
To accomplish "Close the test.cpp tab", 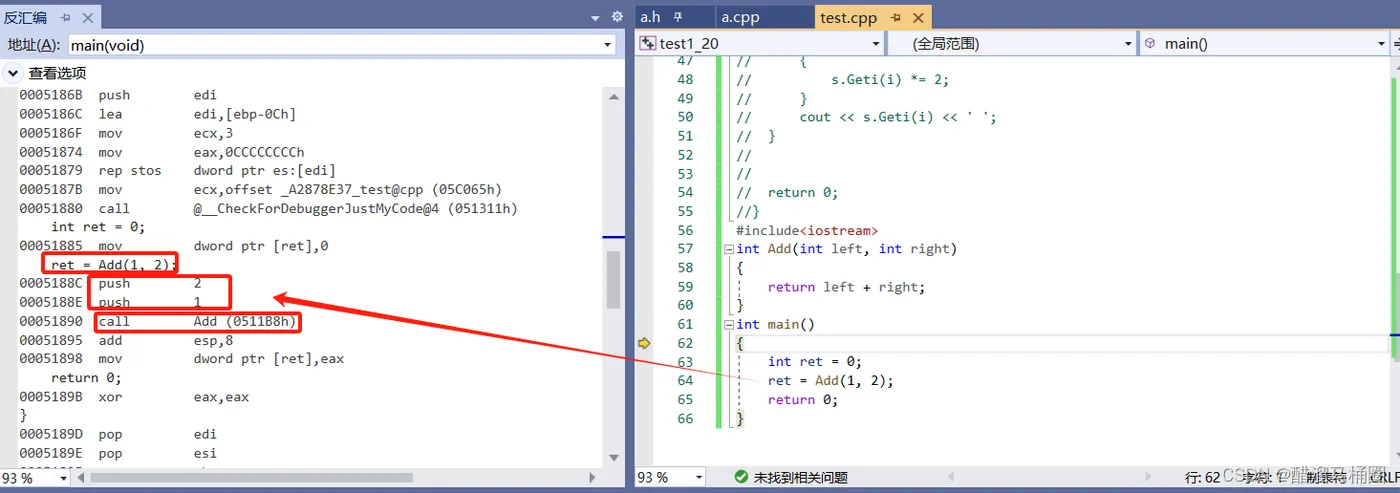I will pos(917,17).
